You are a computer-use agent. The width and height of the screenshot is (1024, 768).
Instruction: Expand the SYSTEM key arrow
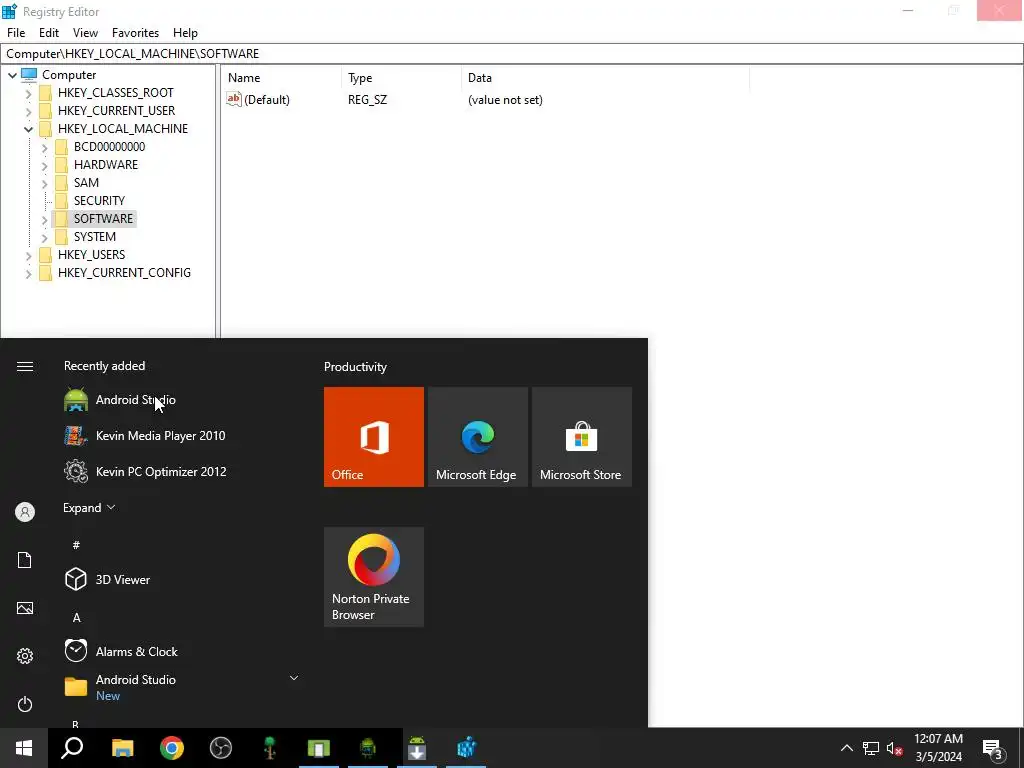[44, 238]
